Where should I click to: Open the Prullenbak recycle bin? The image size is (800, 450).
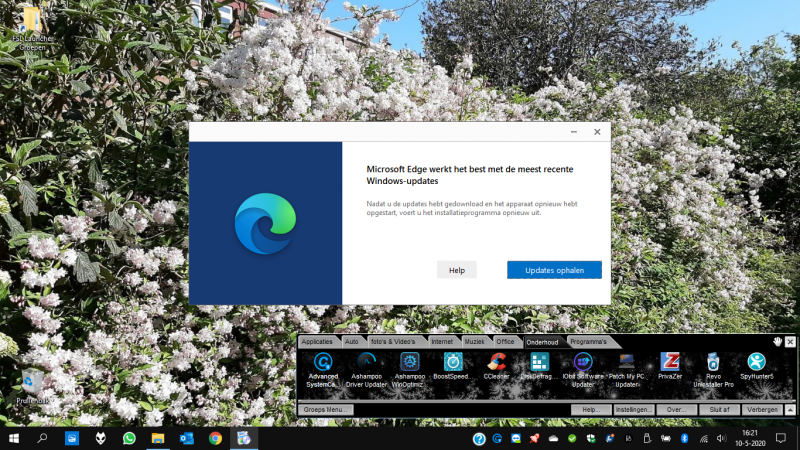(32, 386)
